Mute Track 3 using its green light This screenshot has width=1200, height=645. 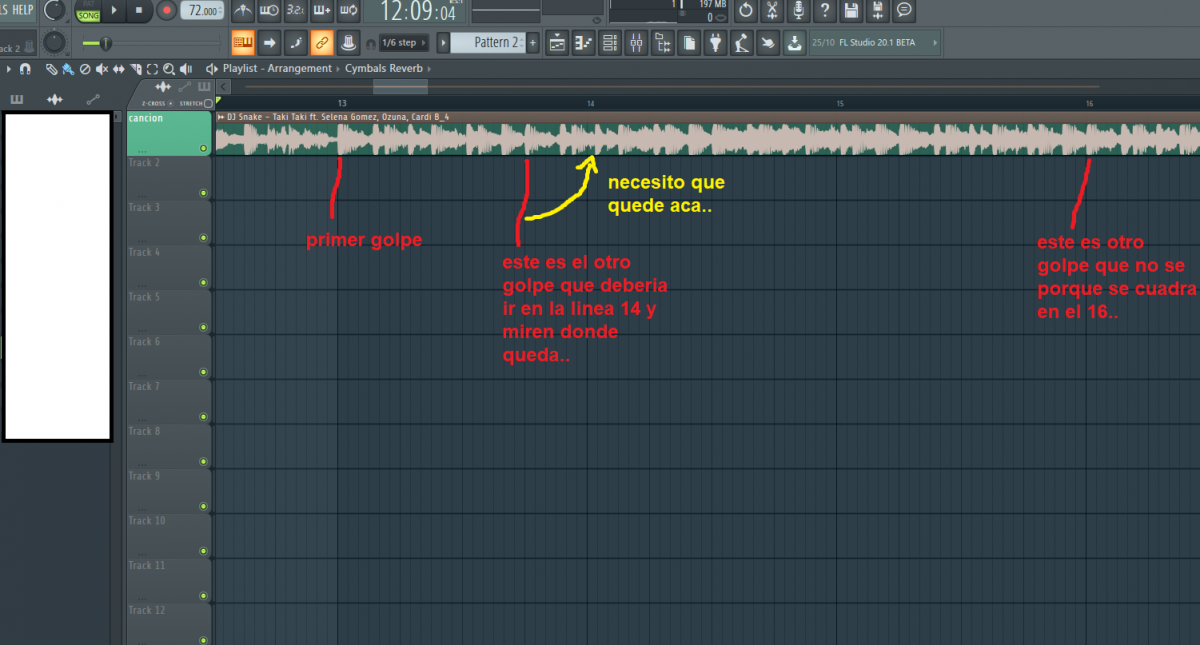pos(203,238)
